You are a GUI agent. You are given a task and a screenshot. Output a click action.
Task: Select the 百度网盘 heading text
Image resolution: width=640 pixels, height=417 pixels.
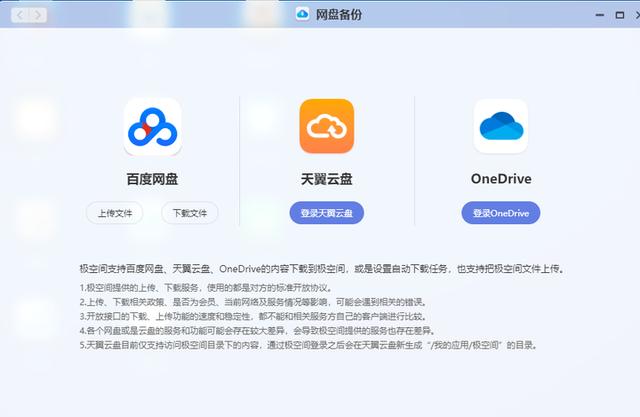(152, 179)
